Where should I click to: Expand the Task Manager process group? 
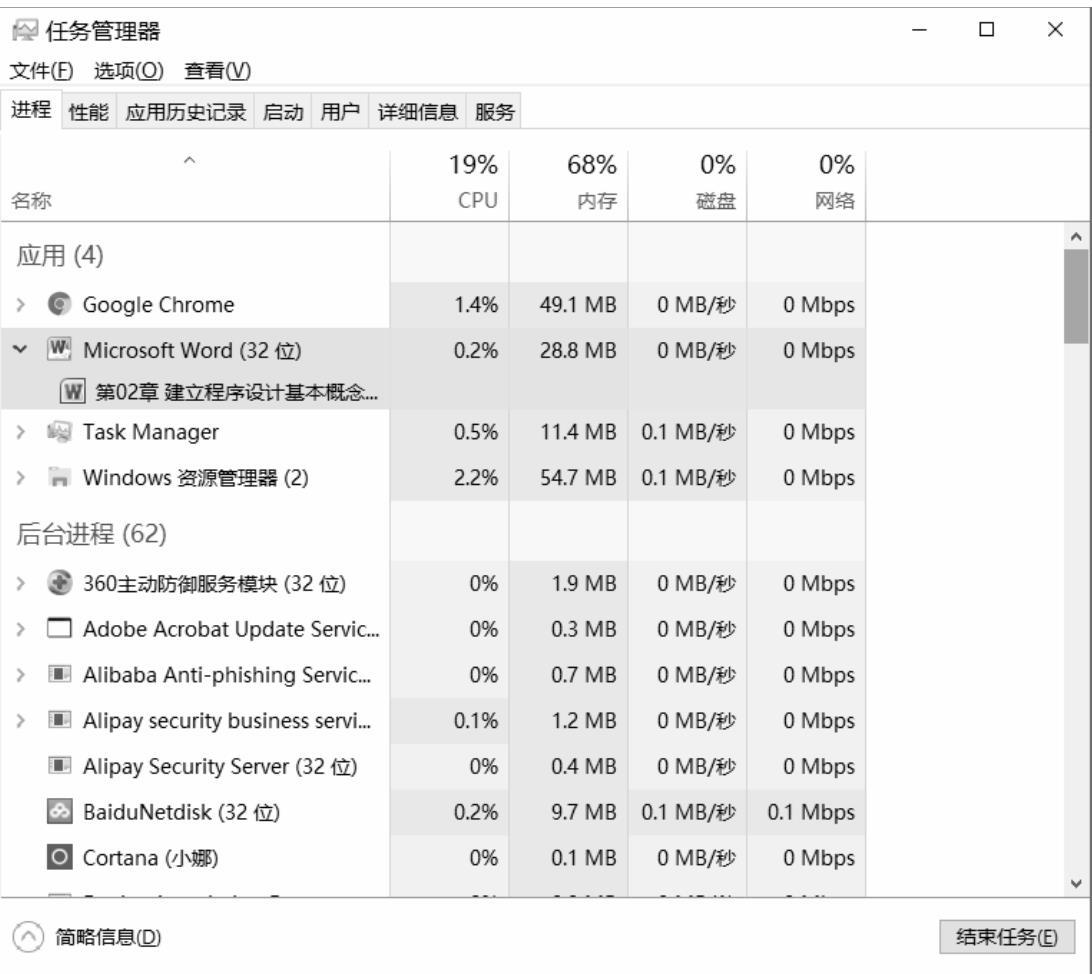[21, 432]
